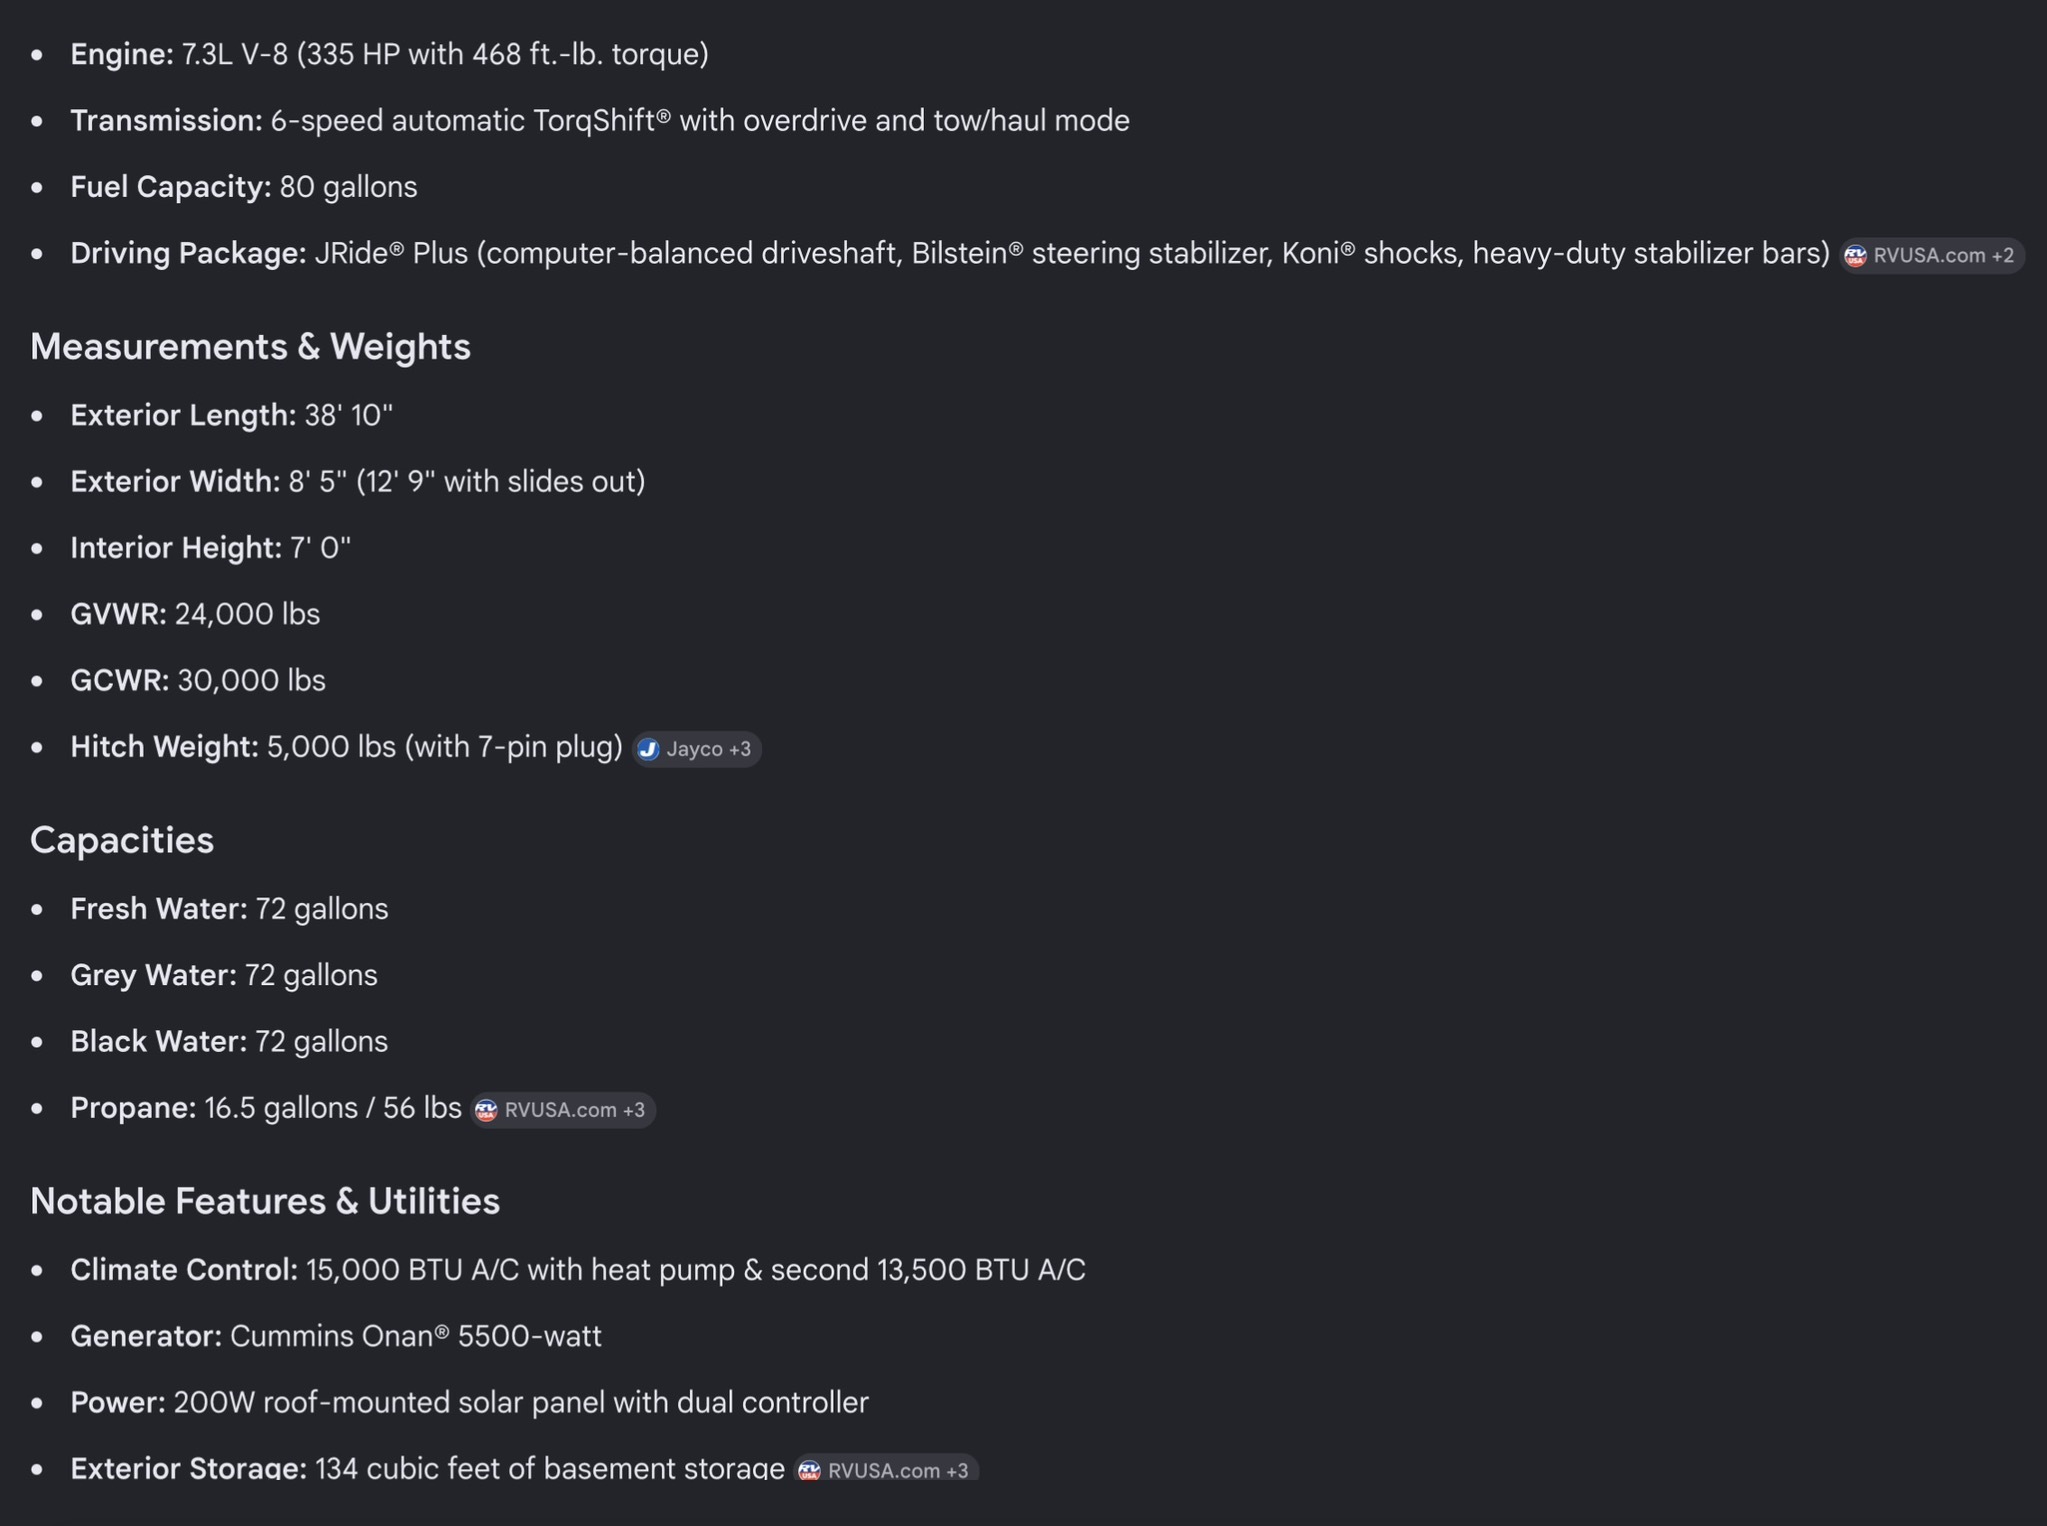The height and width of the screenshot is (1526, 2047).
Task: Click the Jayco logo icon beside Hitch Weight
Action: point(648,749)
